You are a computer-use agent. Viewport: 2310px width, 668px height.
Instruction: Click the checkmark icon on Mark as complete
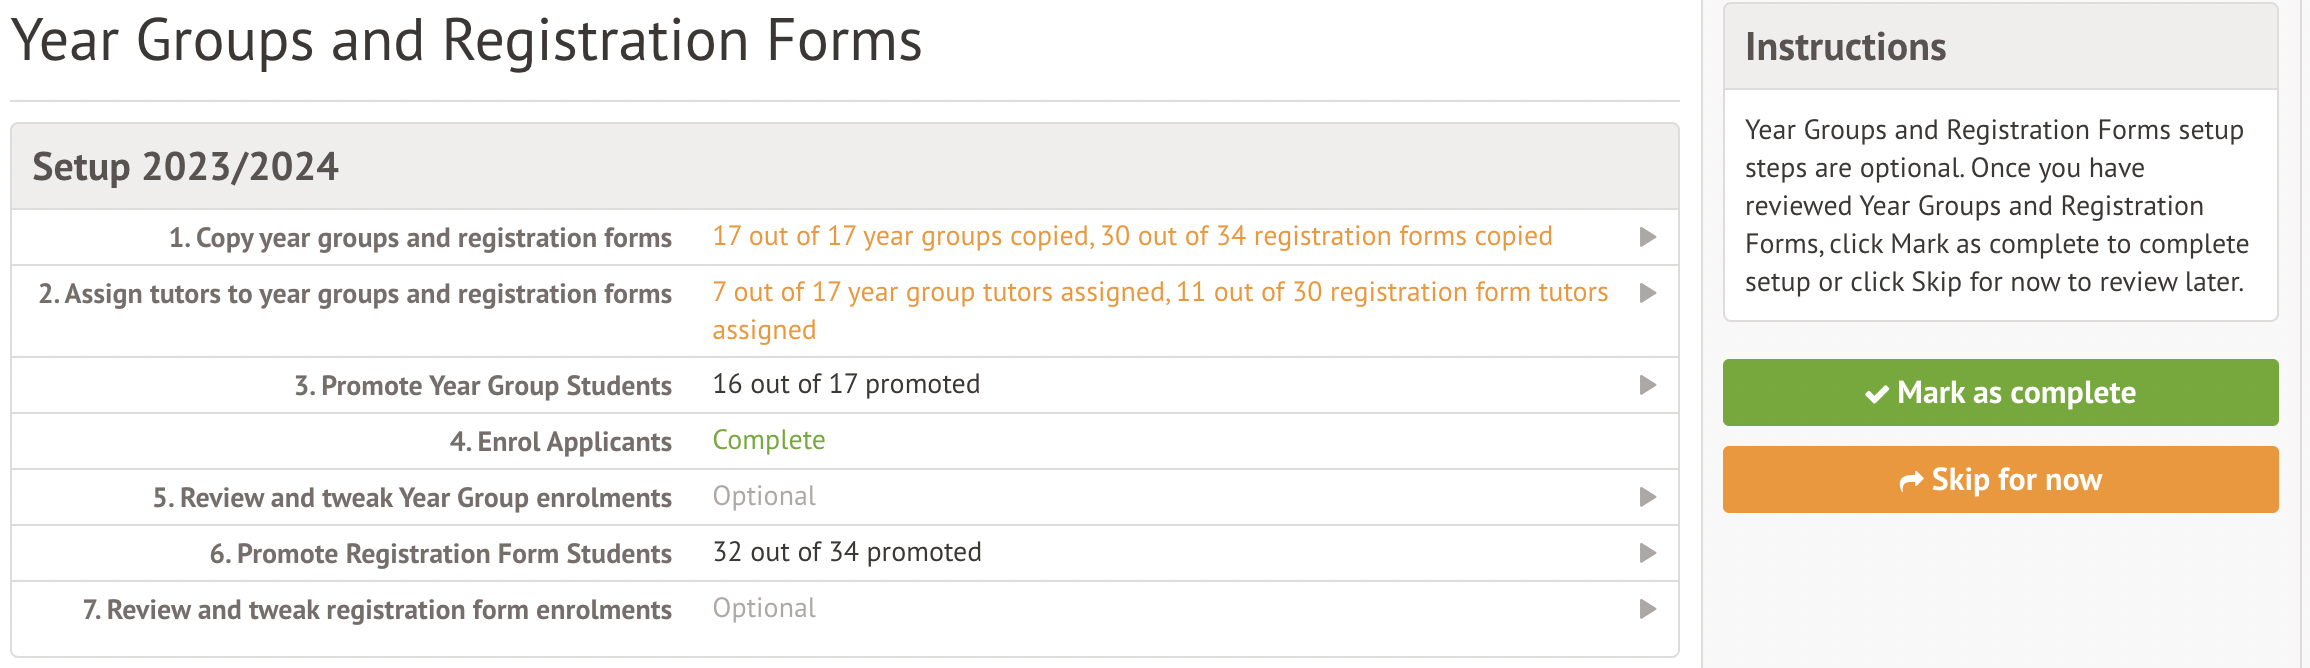click(1877, 394)
